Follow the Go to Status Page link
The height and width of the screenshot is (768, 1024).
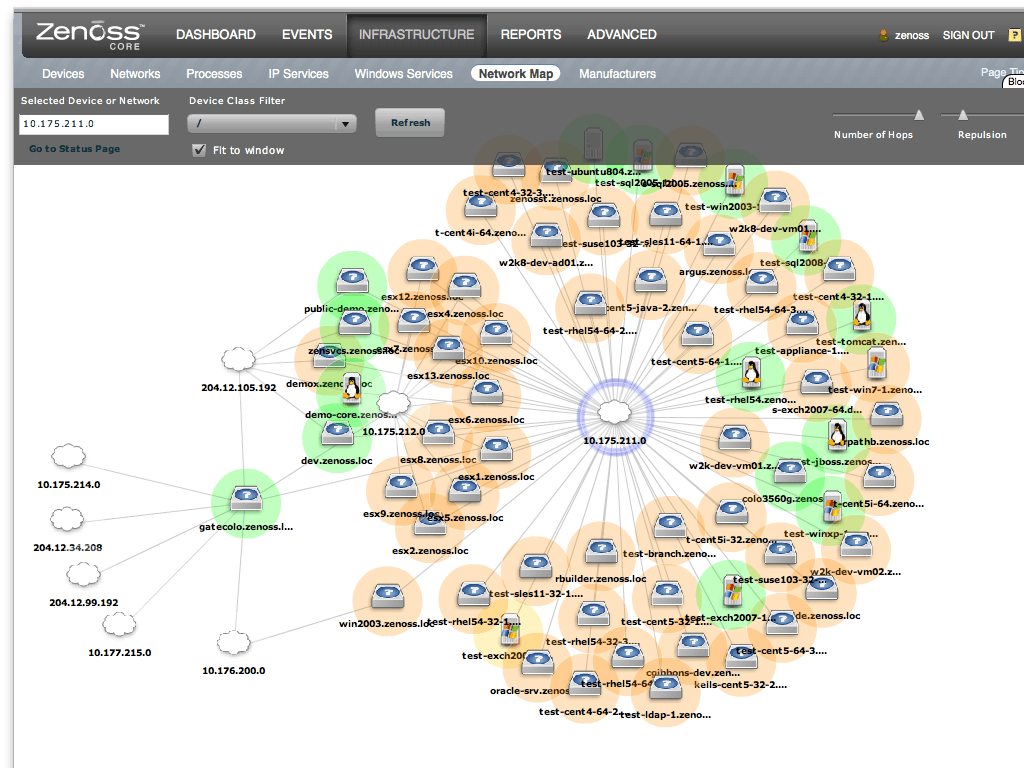tap(74, 149)
